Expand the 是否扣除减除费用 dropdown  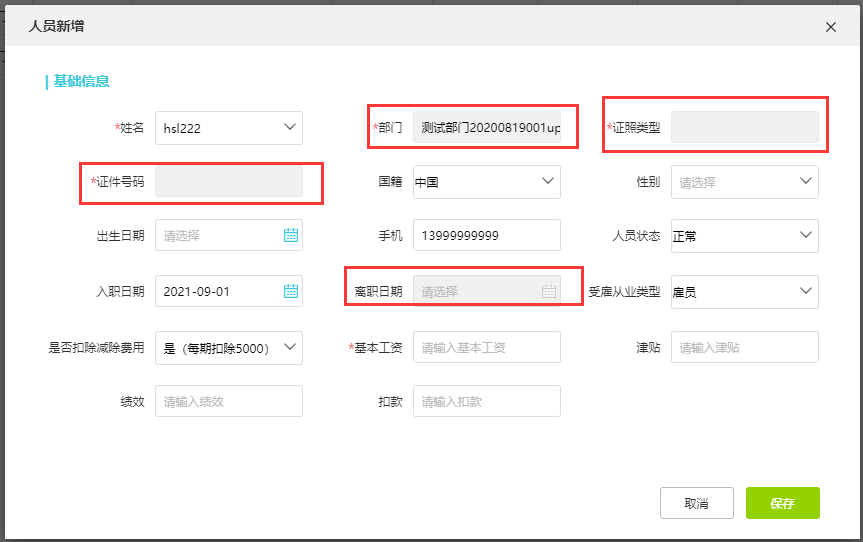[290, 347]
